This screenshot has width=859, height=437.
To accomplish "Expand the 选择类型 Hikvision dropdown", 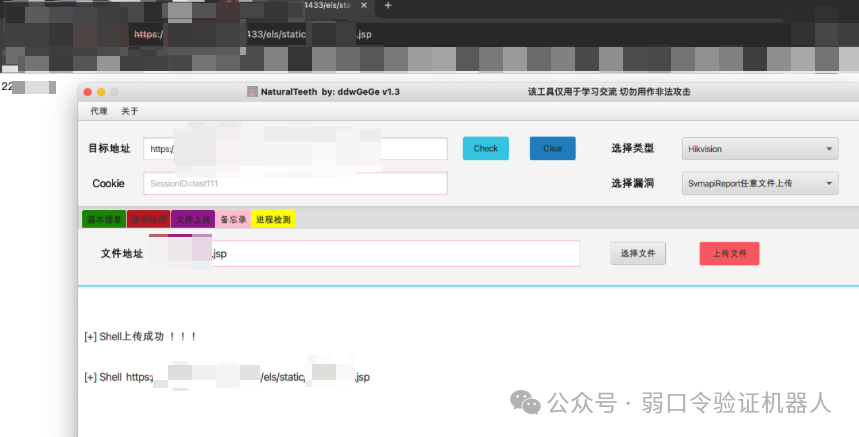I will 760,148.
